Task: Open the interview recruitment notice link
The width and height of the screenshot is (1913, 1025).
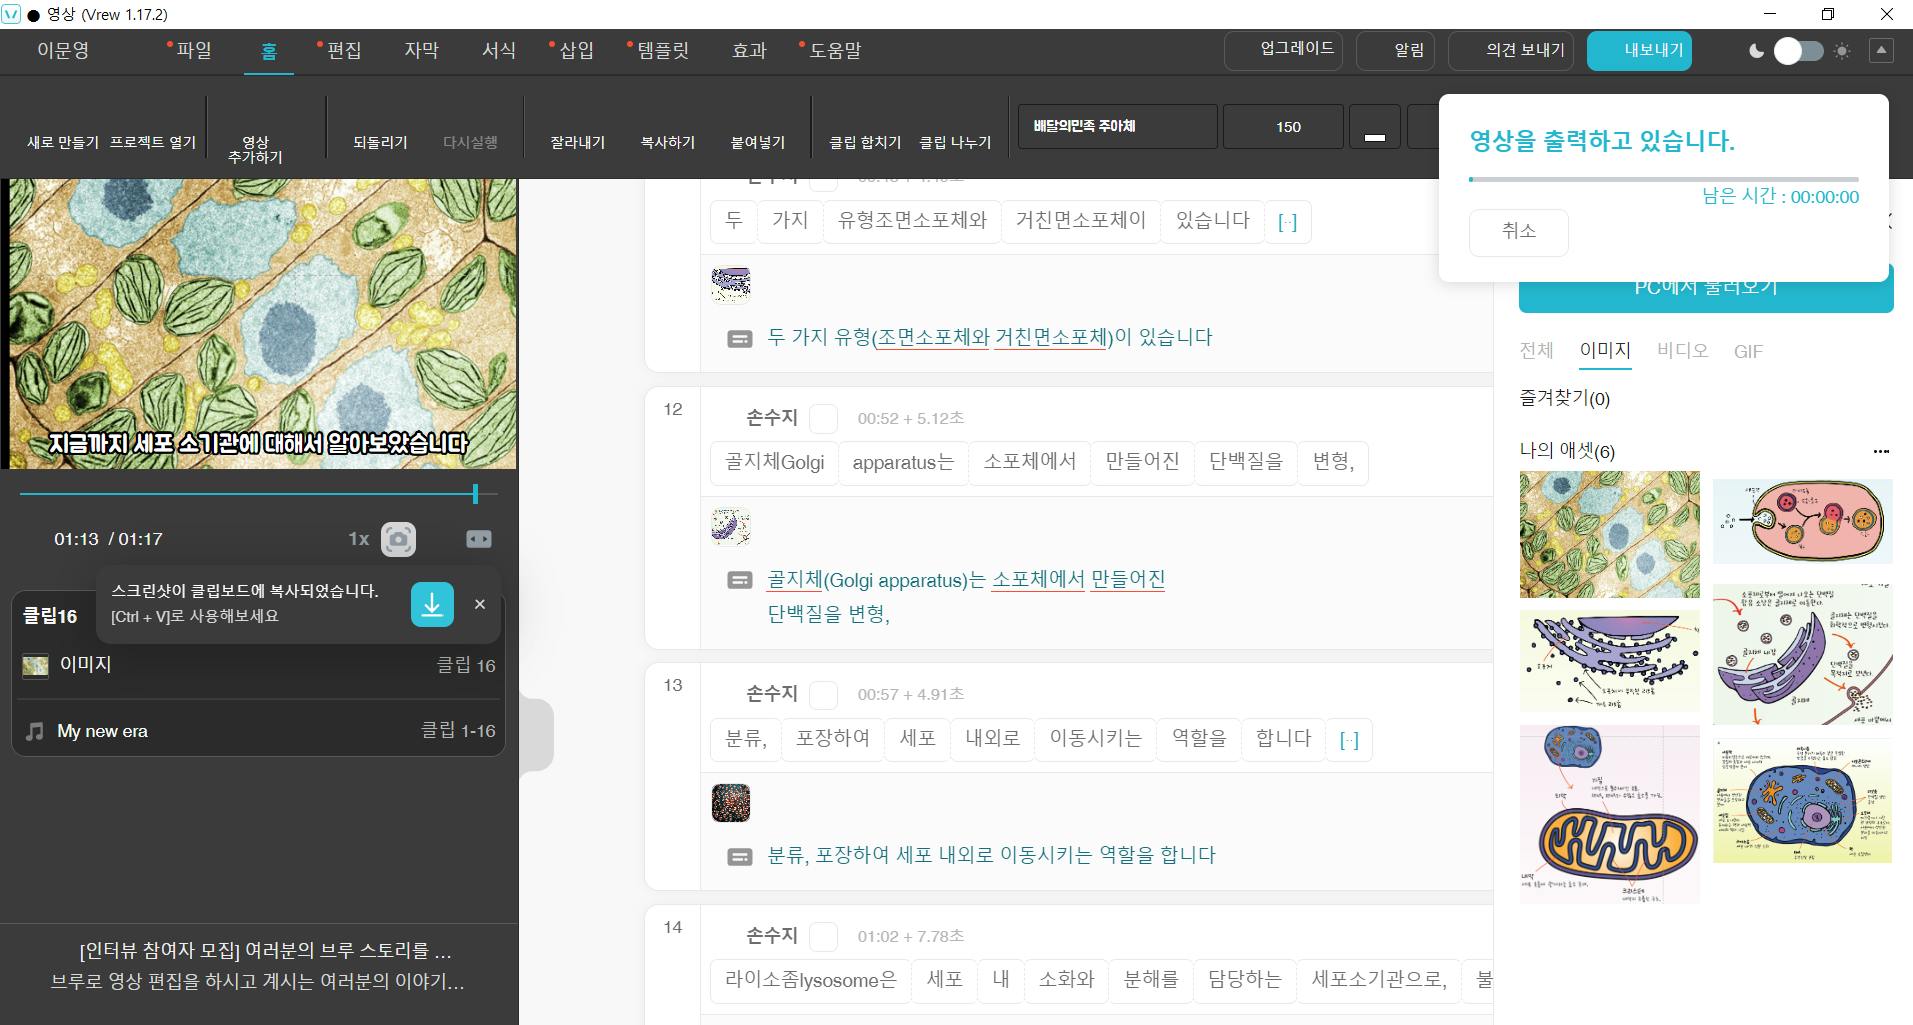Action: [266, 950]
